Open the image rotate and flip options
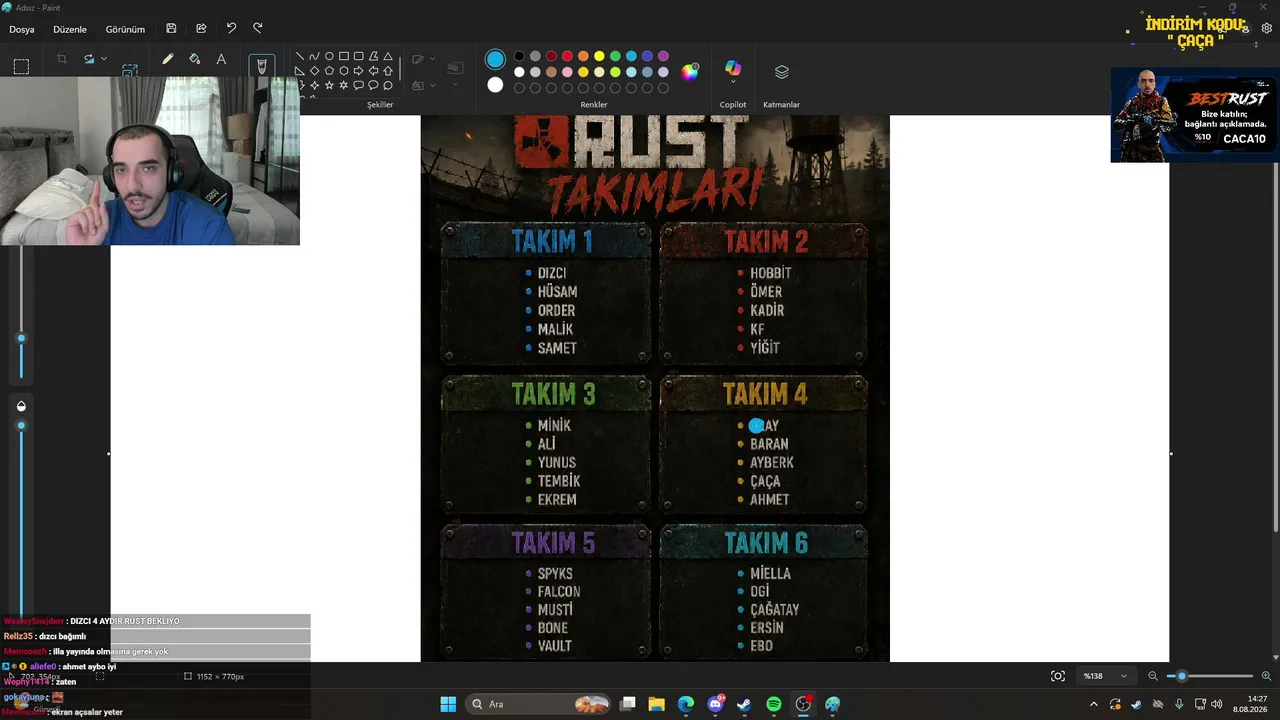Viewport: 1280px width, 720px height. click(93, 59)
